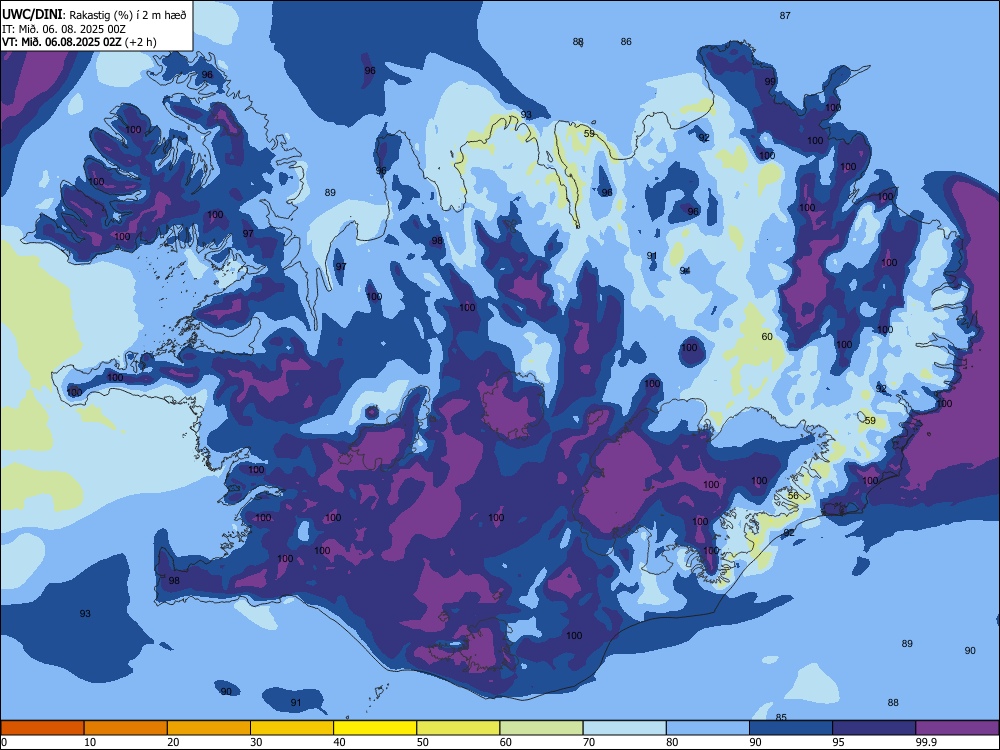The width and height of the screenshot is (1000, 750).
Task: Click the legend tick label 10
Action: click(90, 742)
